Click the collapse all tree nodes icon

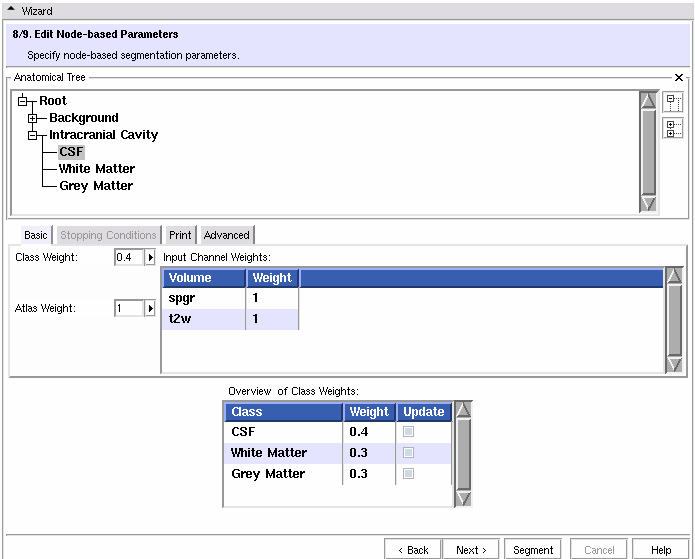[x=673, y=103]
